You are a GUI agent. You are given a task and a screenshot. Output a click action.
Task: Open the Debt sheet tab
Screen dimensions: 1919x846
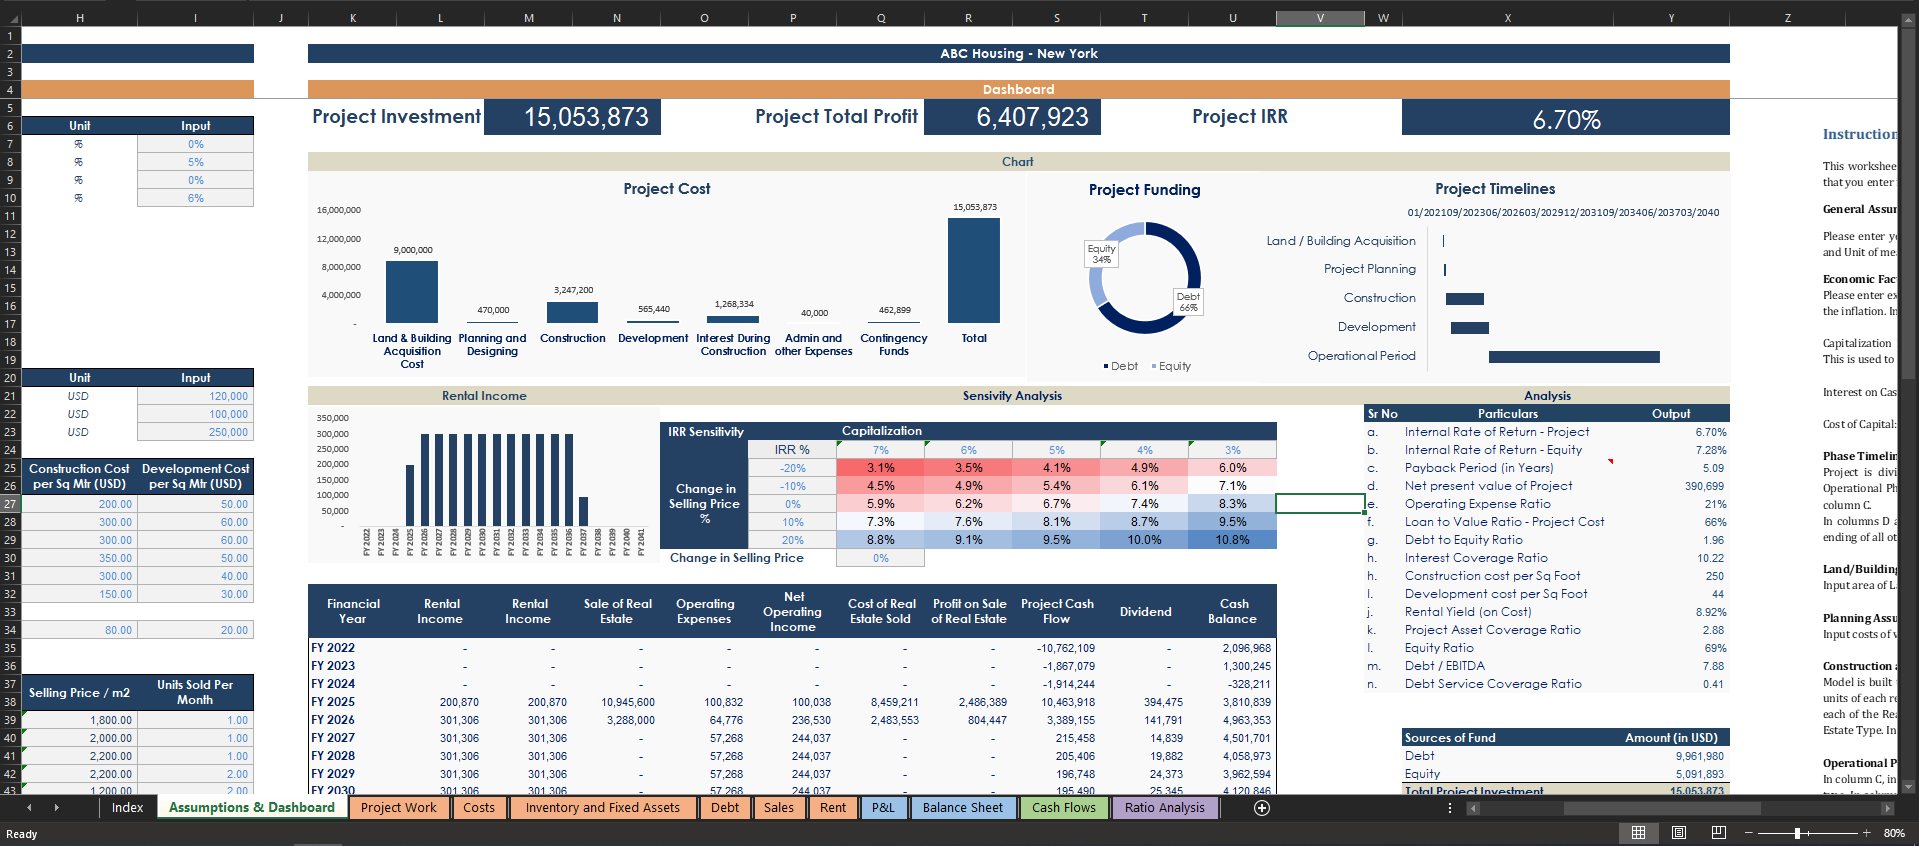(725, 808)
